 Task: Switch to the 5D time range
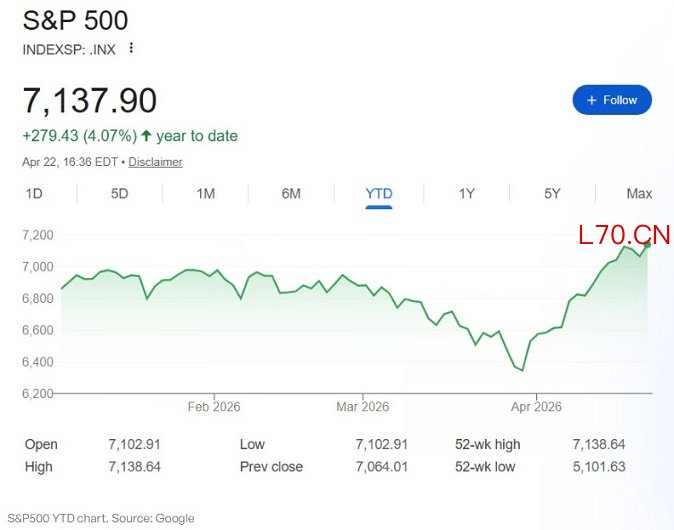[x=120, y=194]
